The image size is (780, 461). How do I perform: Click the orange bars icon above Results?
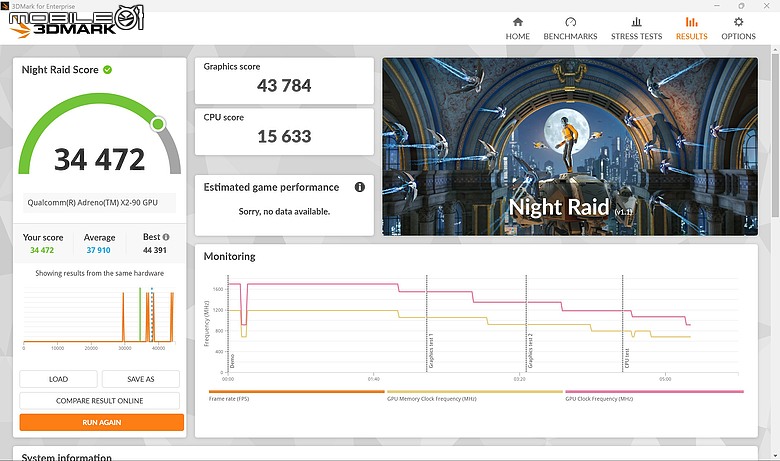click(691, 22)
